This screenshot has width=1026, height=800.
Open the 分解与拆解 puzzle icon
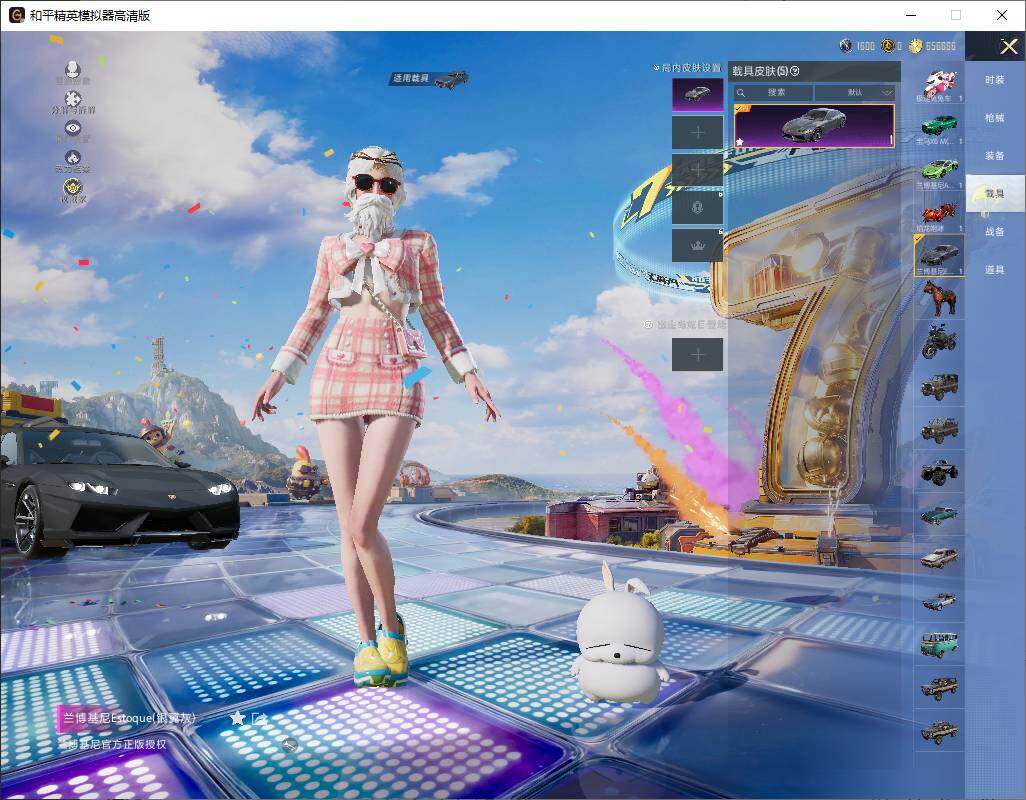coord(73,99)
